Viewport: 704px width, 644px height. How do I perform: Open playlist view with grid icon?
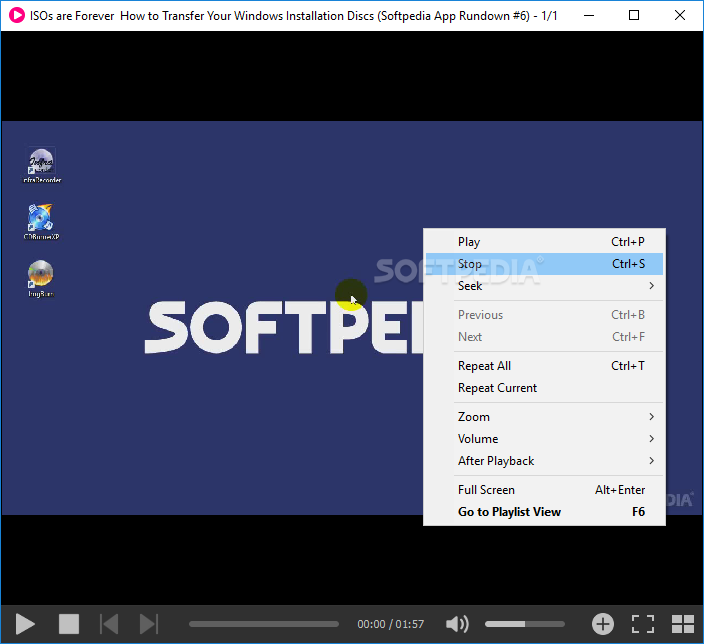pyautogui.click(x=683, y=624)
